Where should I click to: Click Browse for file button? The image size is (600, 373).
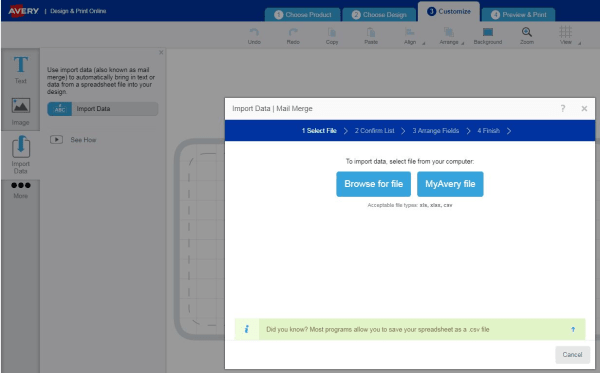373,184
